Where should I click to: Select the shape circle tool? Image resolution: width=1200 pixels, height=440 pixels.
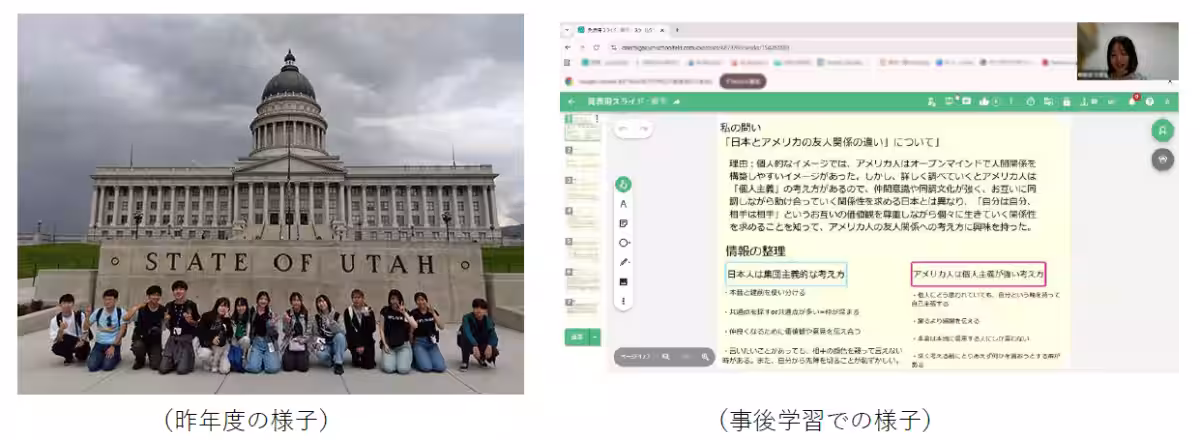pyautogui.click(x=624, y=243)
